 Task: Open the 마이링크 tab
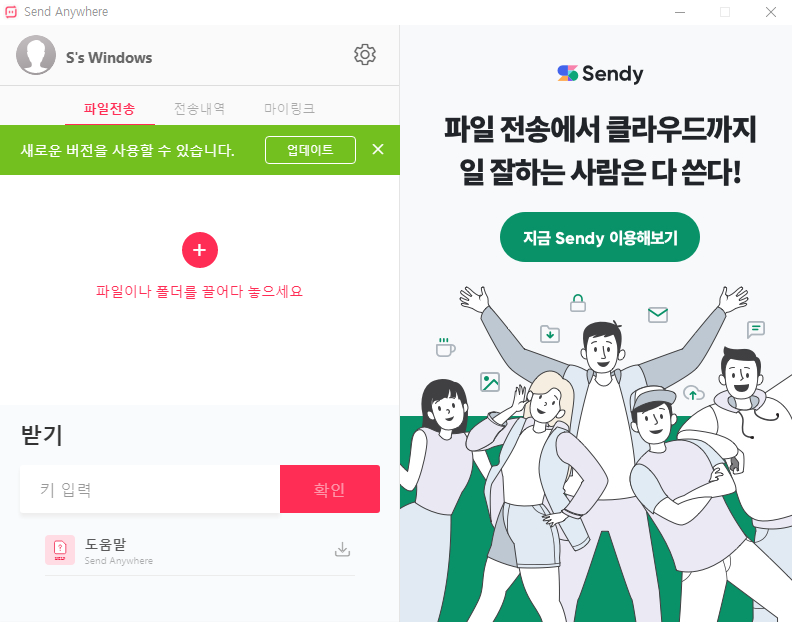click(x=289, y=109)
